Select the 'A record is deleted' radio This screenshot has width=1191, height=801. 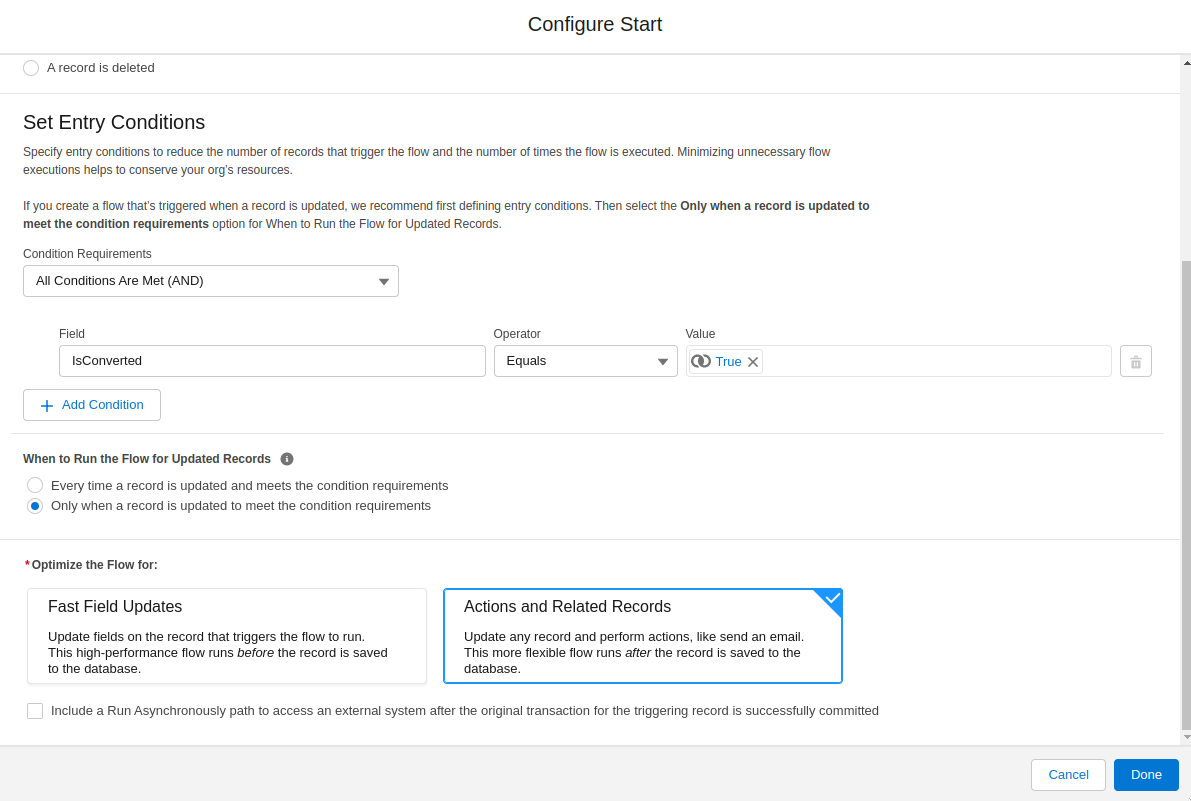point(31,68)
